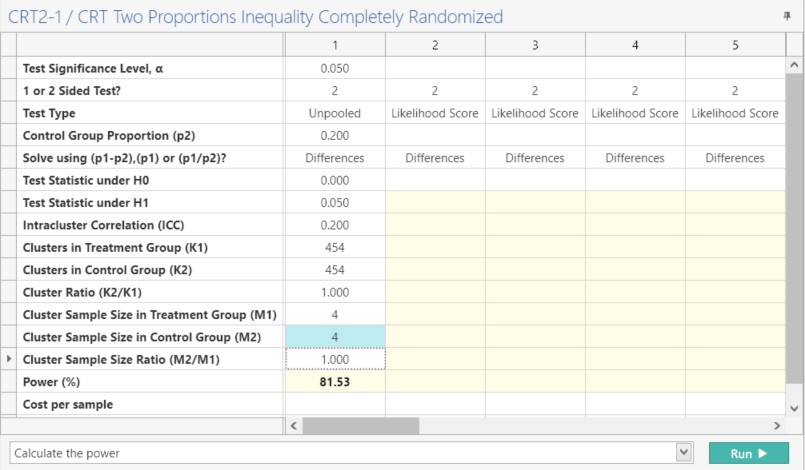Screen dimensions: 805x470
Task: Select the Cluster Ratio value 1.000
Action: pyautogui.click(x=335, y=292)
